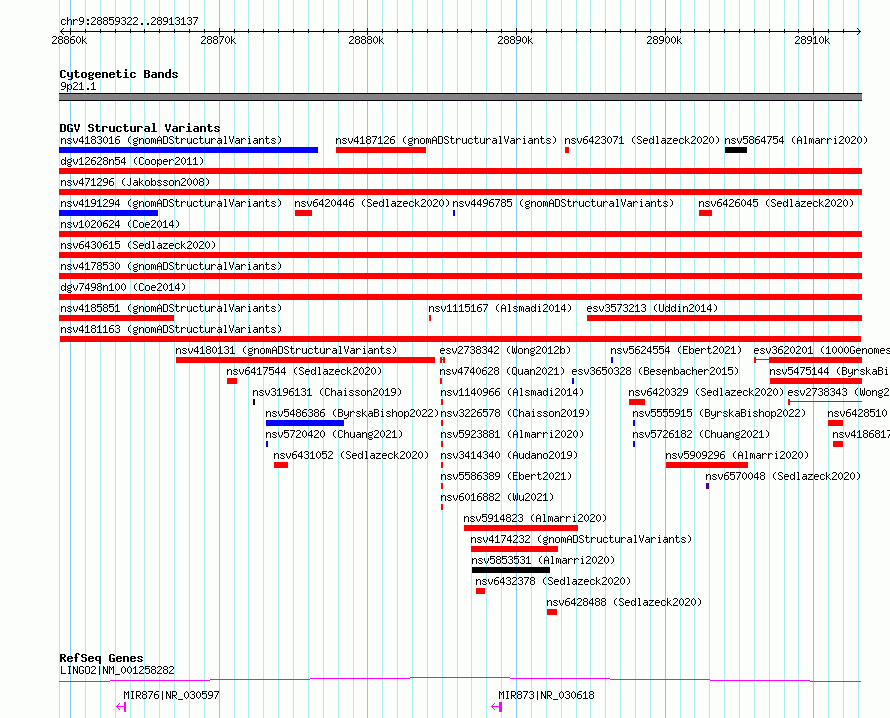Click nsv3414340 (Audano2019) label
This screenshot has width=890, height=718.
pyautogui.click(x=509, y=455)
